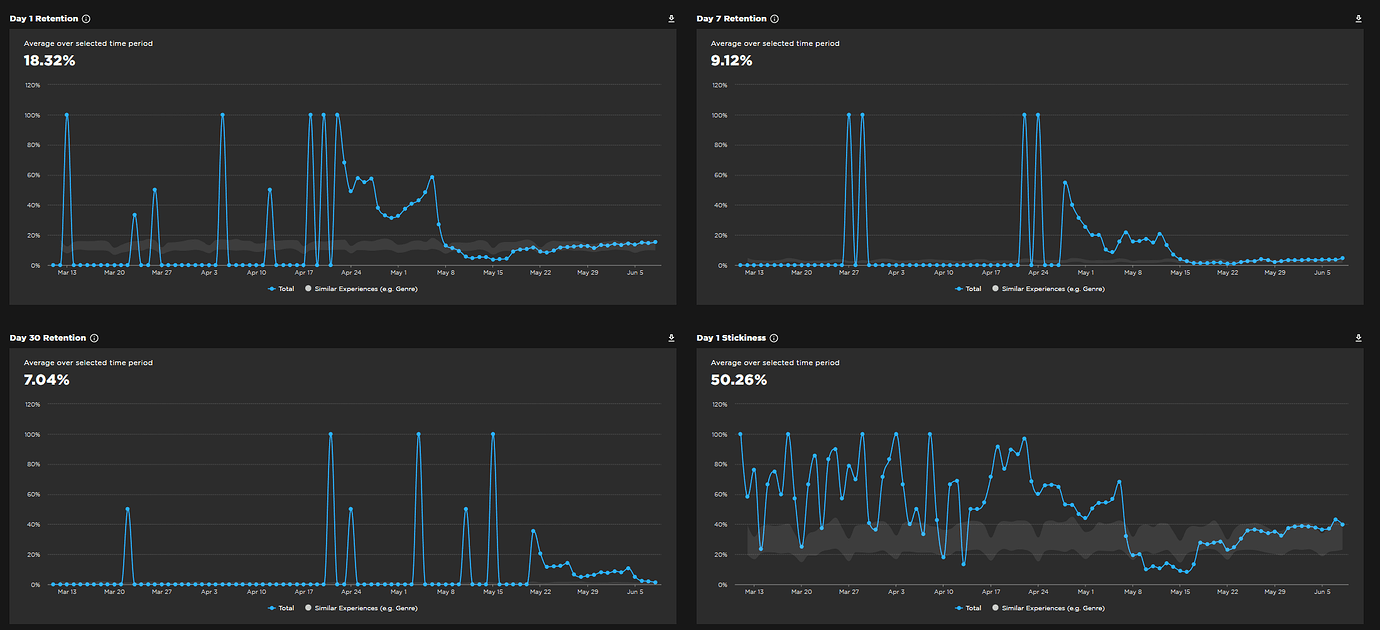Toggle Total series in Day 1 Retention legend
The image size is (1380, 630).
(281, 288)
